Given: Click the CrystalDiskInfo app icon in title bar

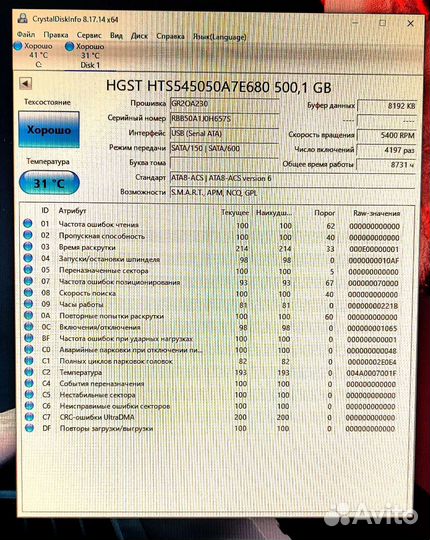Looking at the screenshot, I should (23, 18).
